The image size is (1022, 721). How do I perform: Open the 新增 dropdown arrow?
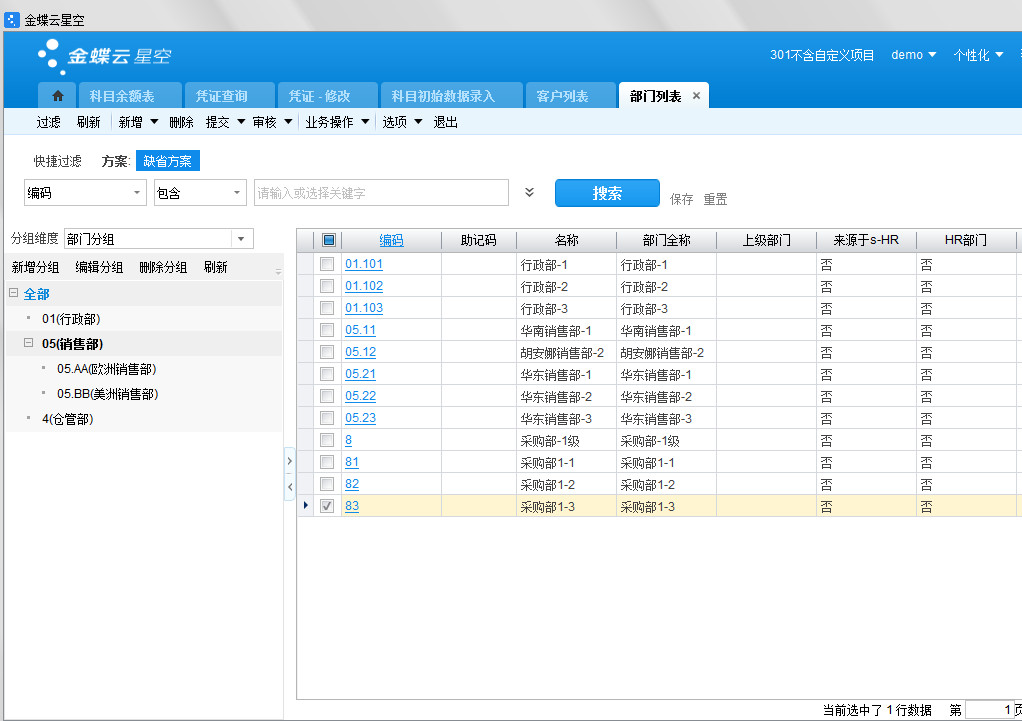pyautogui.click(x=154, y=122)
